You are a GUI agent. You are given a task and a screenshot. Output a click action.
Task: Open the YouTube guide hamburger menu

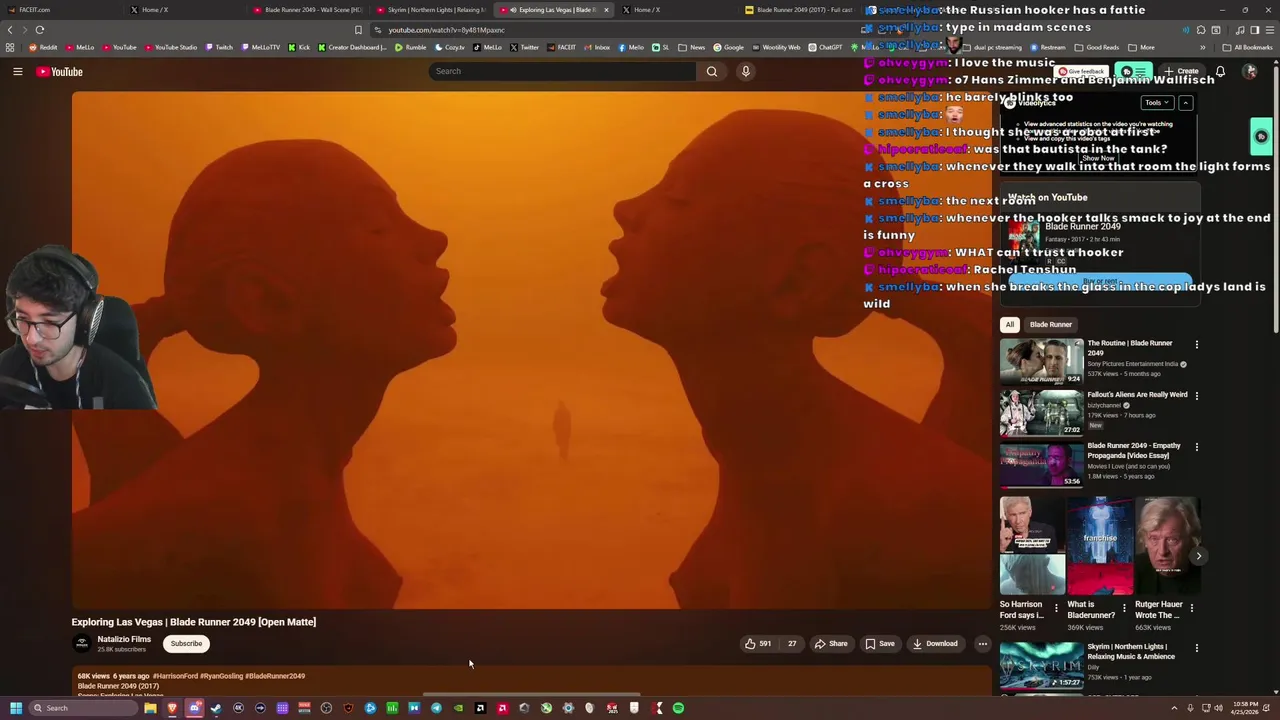pos(17,71)
